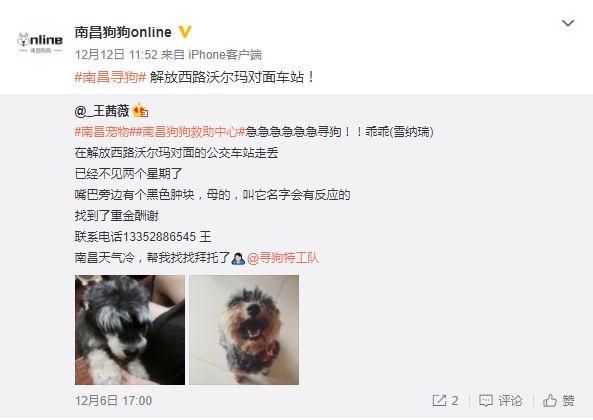Open the @_王茜薇 user profile
Viewport: 593px width, 420px height.
(102, 111)
